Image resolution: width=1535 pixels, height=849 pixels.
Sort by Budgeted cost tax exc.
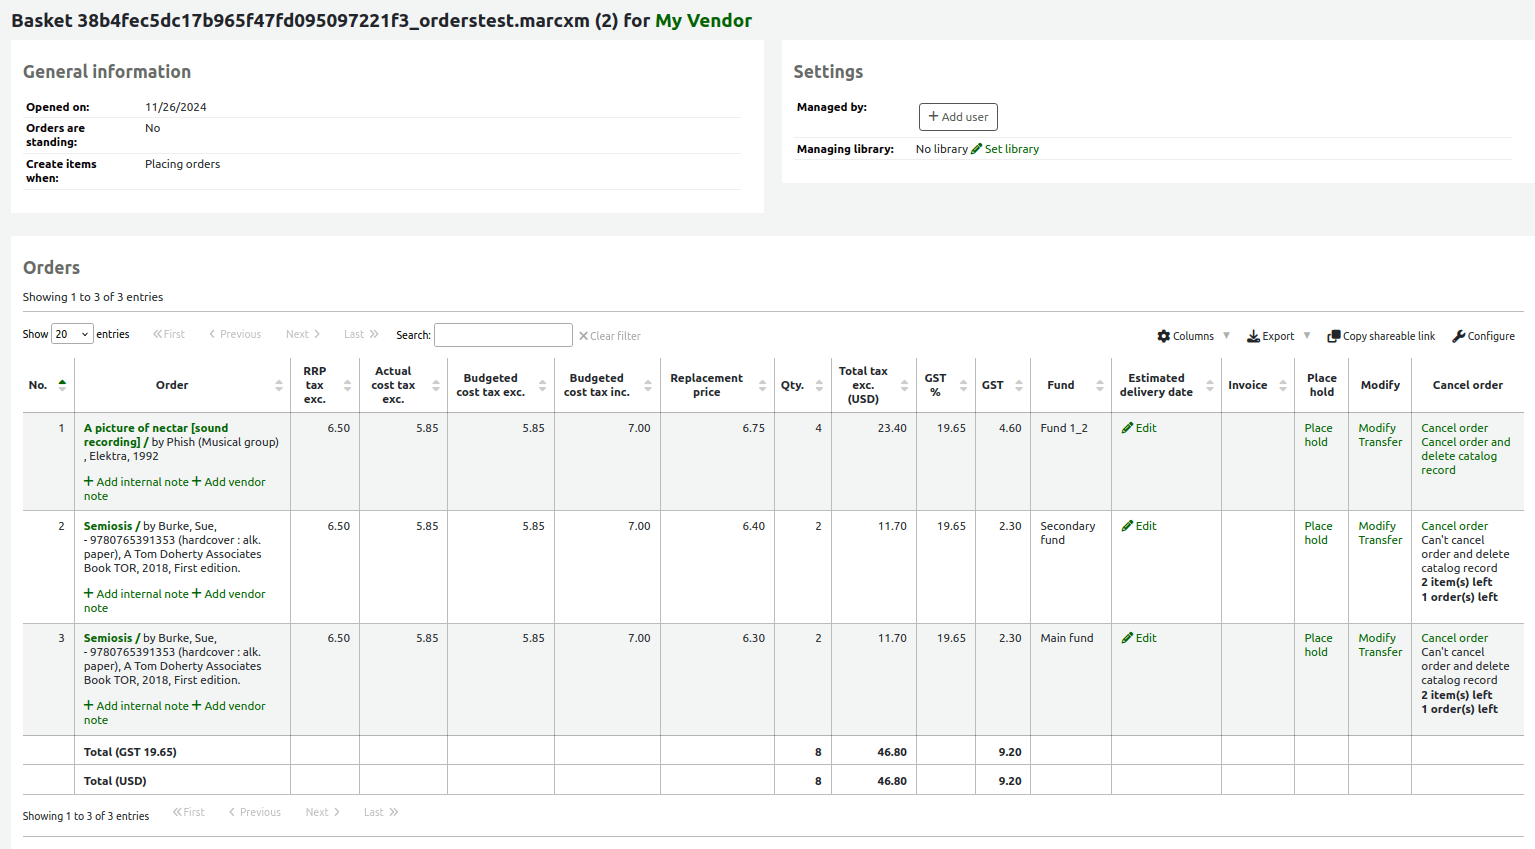(x=501, y=385)
